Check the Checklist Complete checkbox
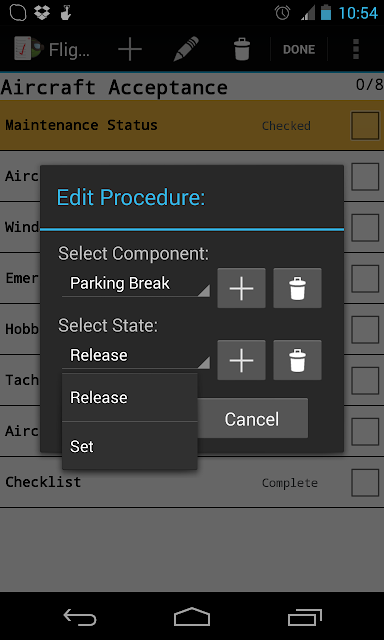 365,482
